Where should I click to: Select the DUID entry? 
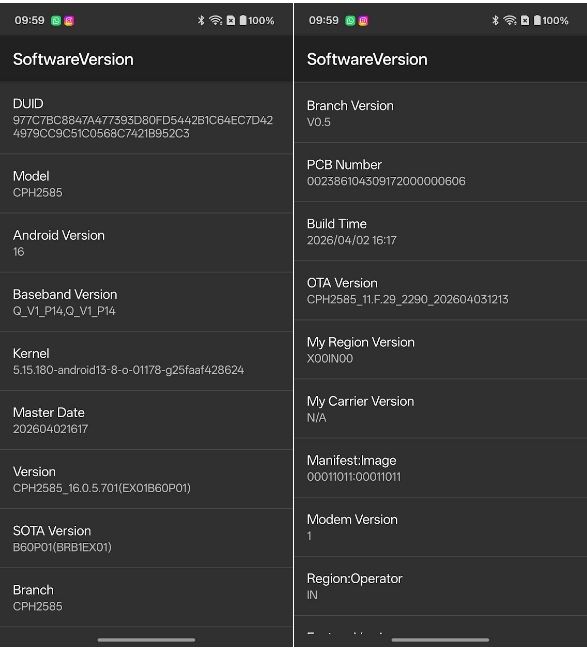pos(146,118)
